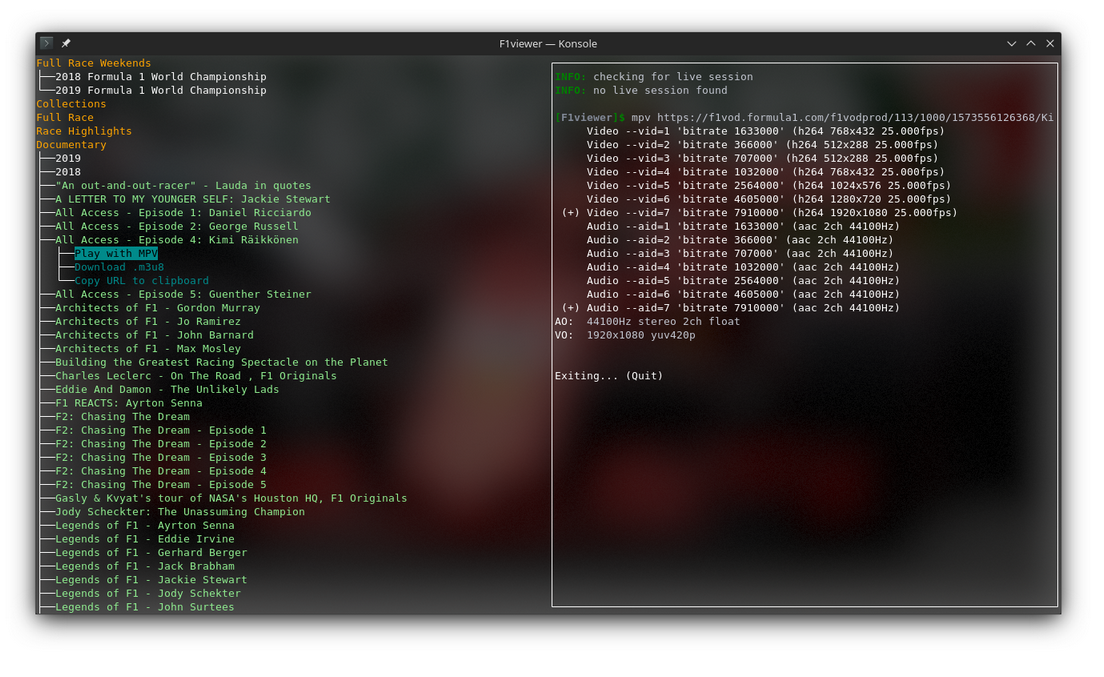Click the AO: 44100Hz stereo line
Image resolution: width=1104 pixels, height=677 pixels.
pos(647,322)
